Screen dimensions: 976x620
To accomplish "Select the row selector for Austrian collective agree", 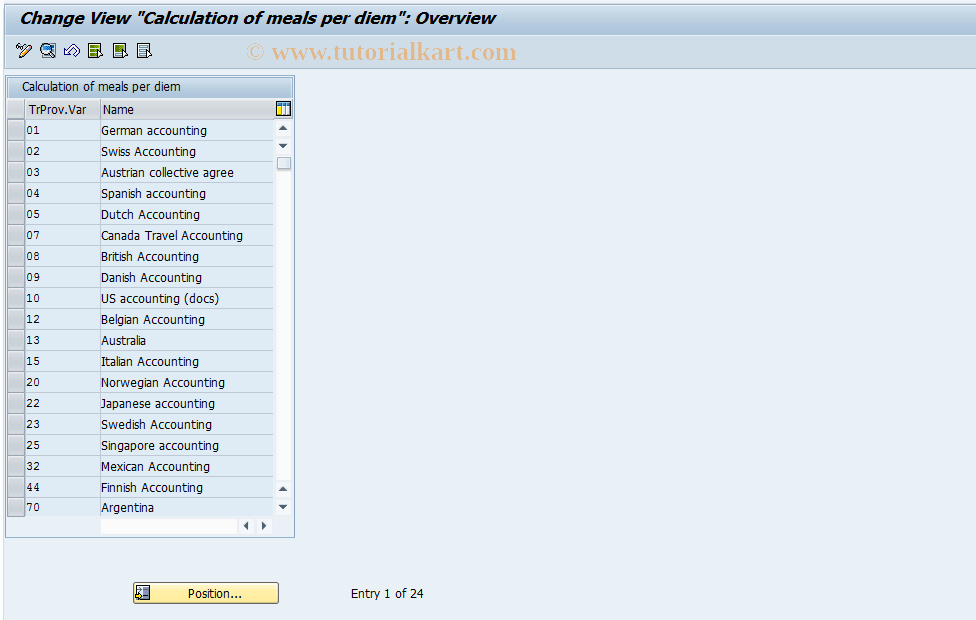I will point(16,172).
